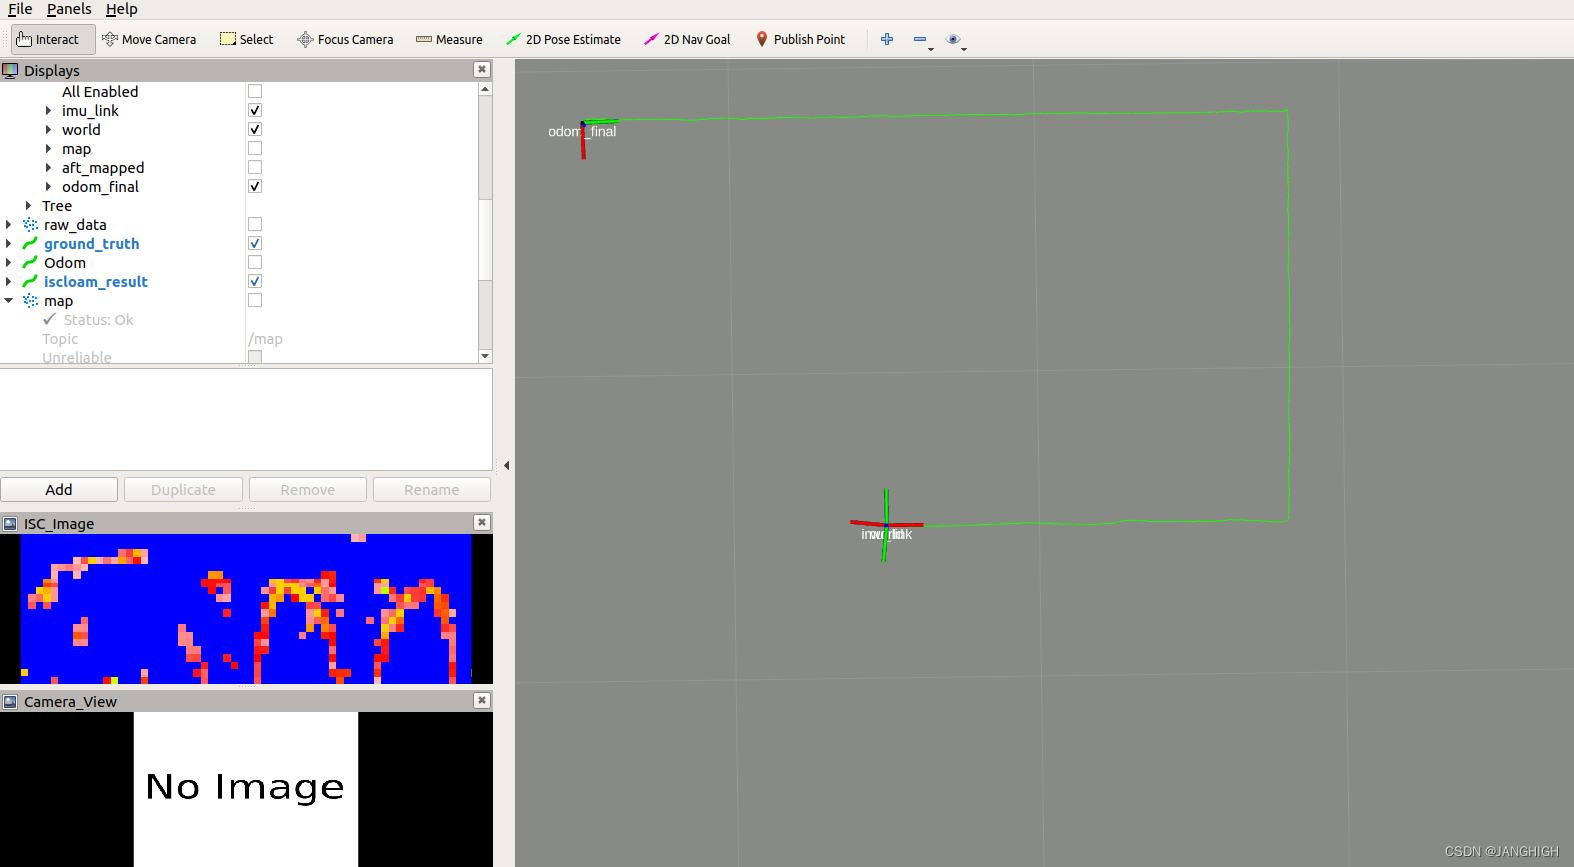Disable the ground_truth display checkbox

pos(255,243)
